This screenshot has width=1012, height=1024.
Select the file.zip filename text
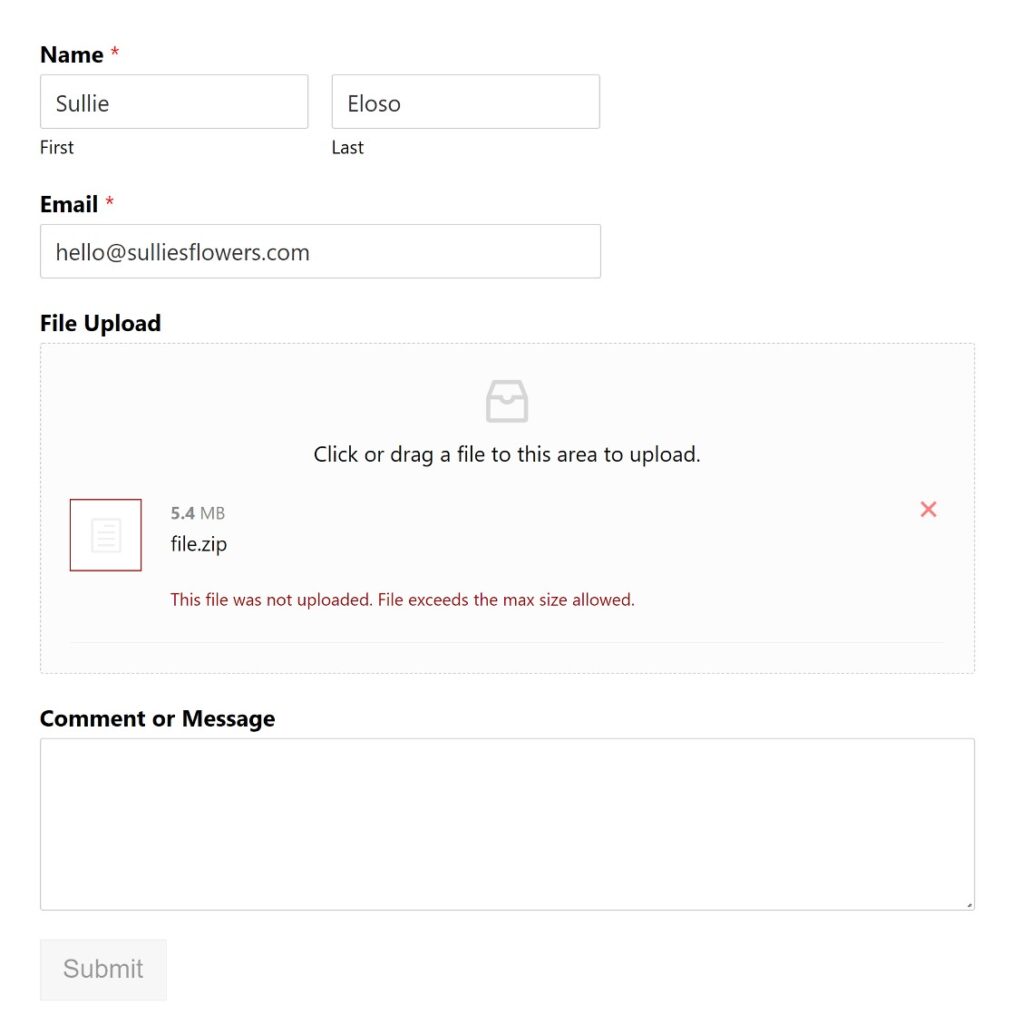(x=199, y=545)
